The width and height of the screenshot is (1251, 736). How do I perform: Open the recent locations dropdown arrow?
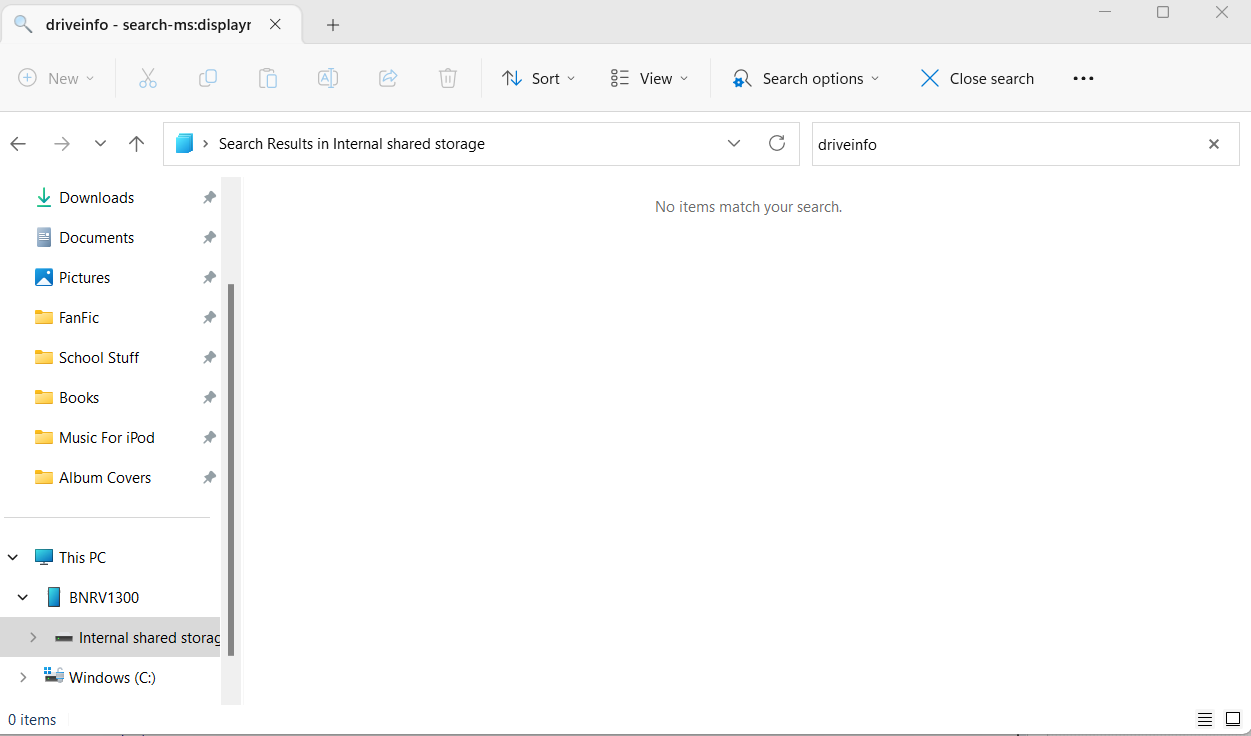point(100,144)
